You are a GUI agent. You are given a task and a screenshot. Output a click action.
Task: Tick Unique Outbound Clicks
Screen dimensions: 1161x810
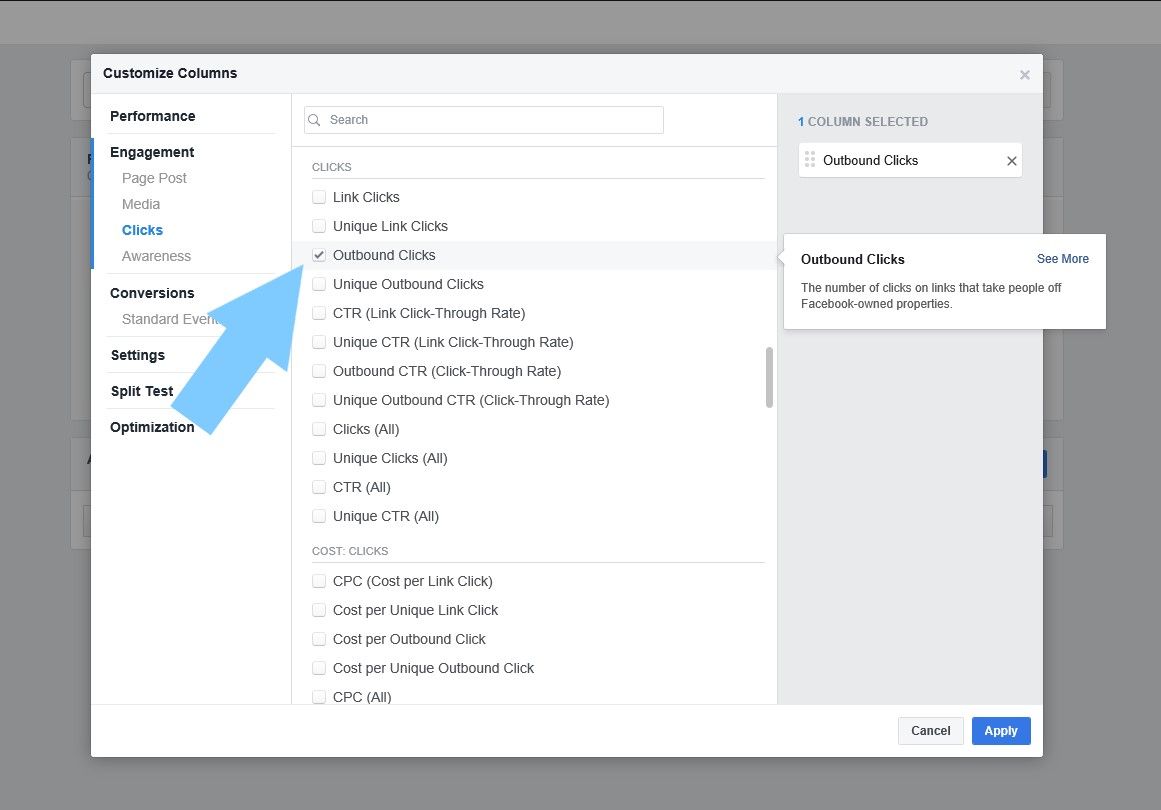(319, 284)
